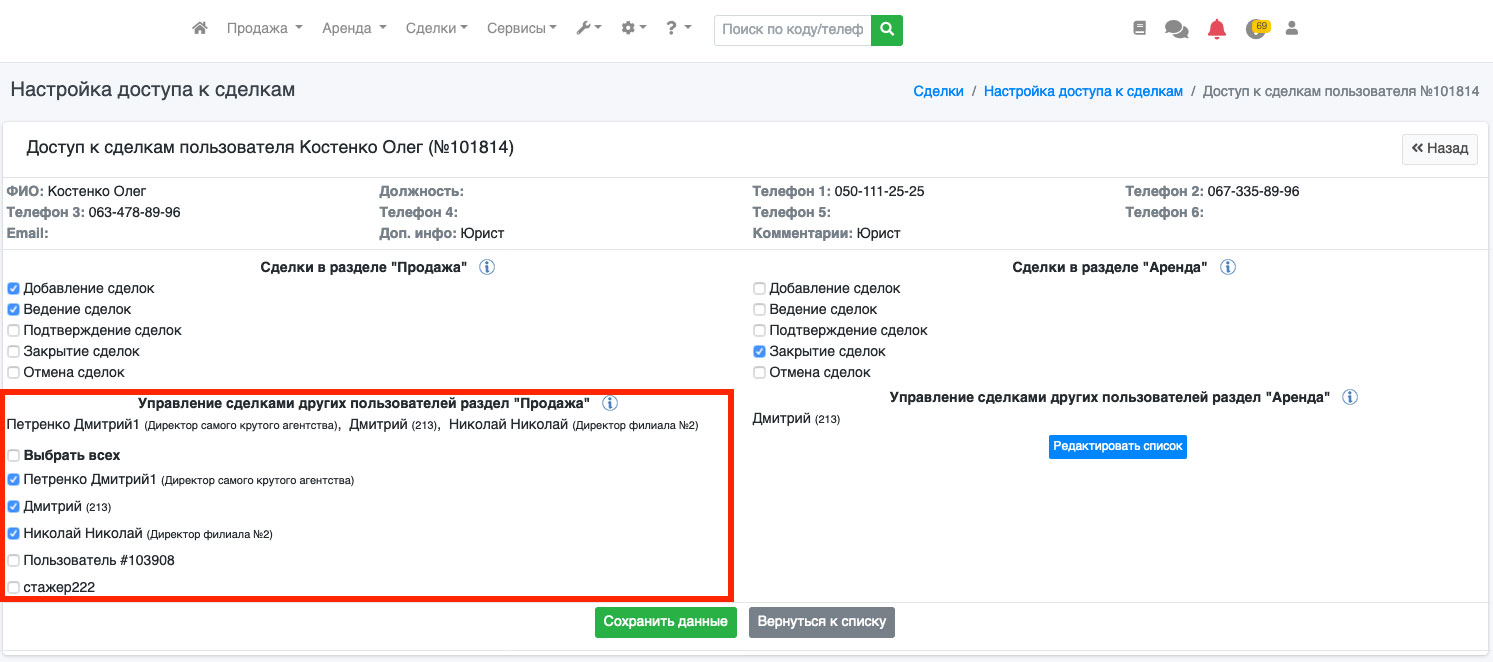Check the стажер222 user checkbox
Viewport: 1493px width, 662px height.
click(x=14, y=588)
